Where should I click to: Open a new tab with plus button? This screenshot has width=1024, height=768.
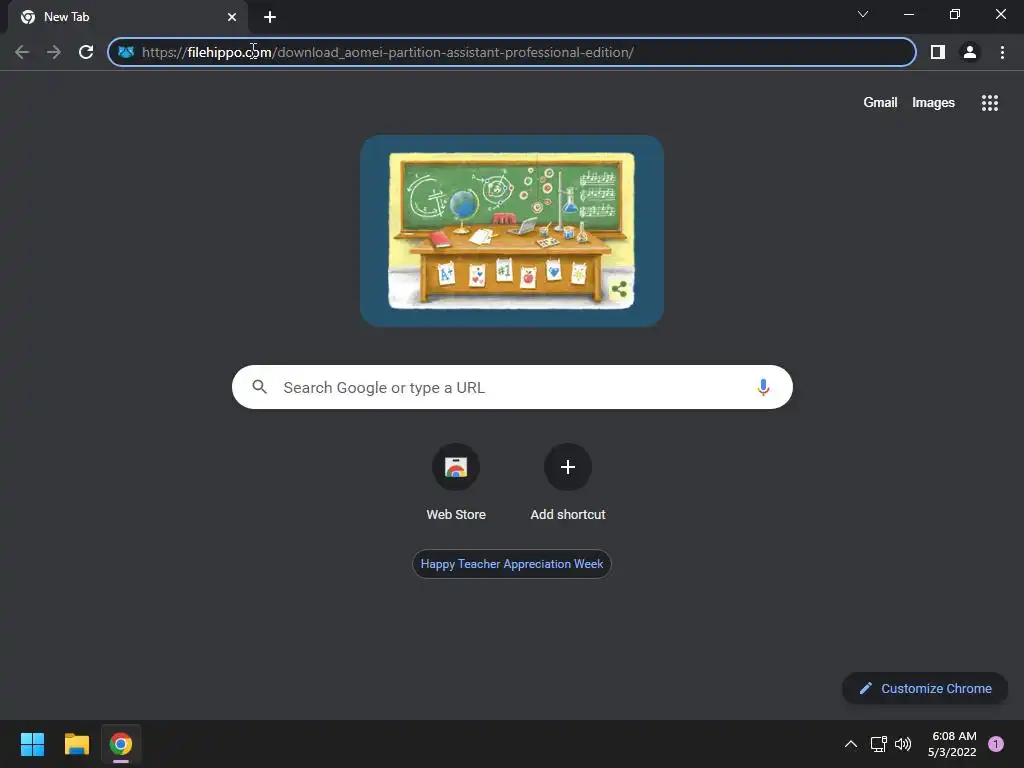click(x=270, y=17)
